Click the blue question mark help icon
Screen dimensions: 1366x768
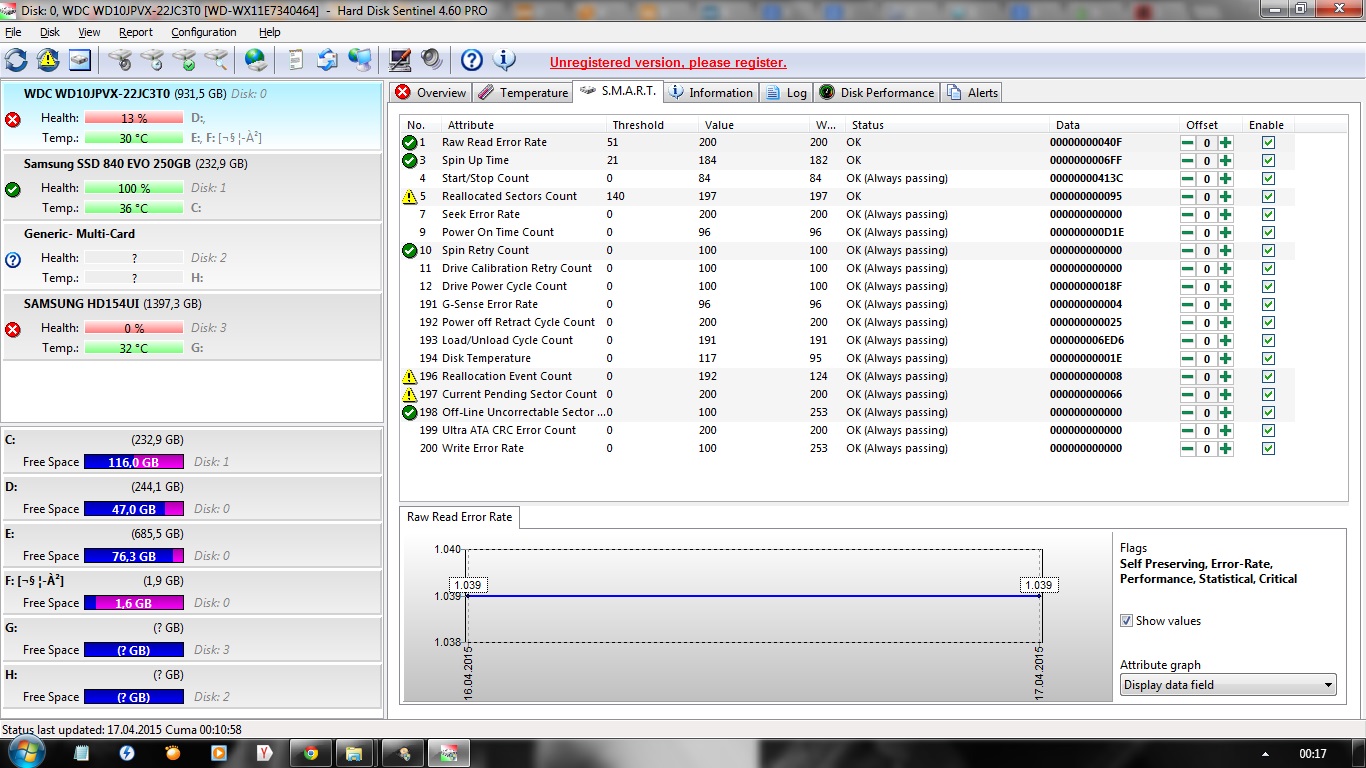click(471, 60)
